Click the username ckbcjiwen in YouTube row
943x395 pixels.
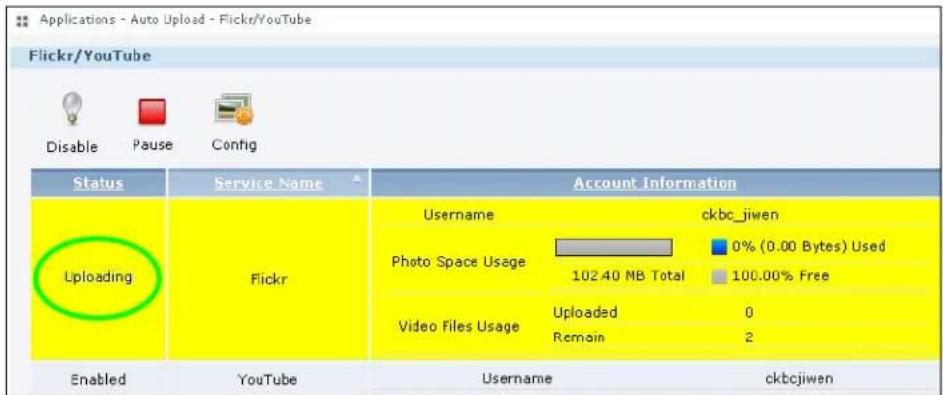coord(799,379)
